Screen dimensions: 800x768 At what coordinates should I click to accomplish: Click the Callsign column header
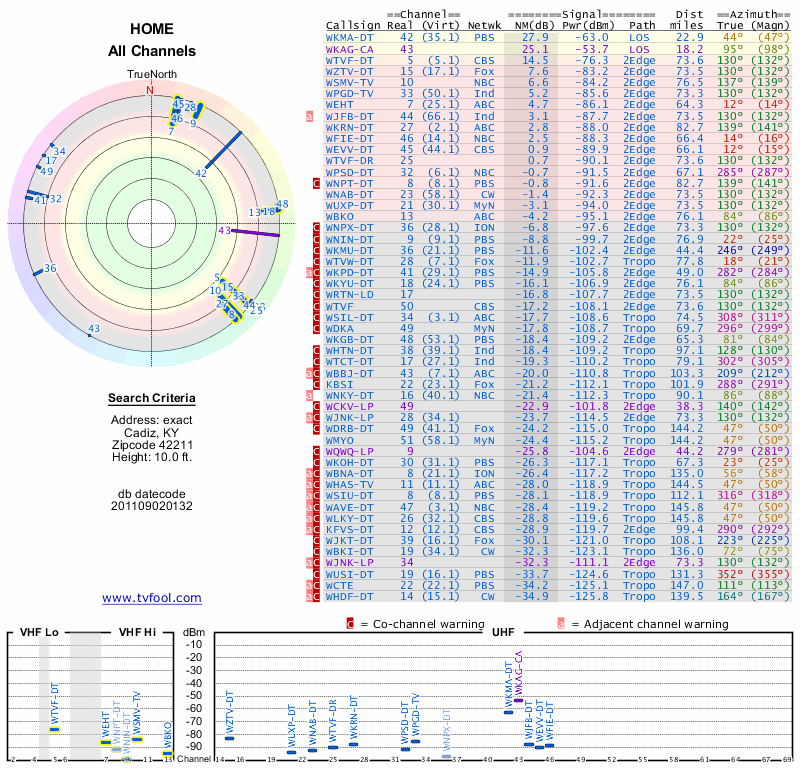[350, 25]
